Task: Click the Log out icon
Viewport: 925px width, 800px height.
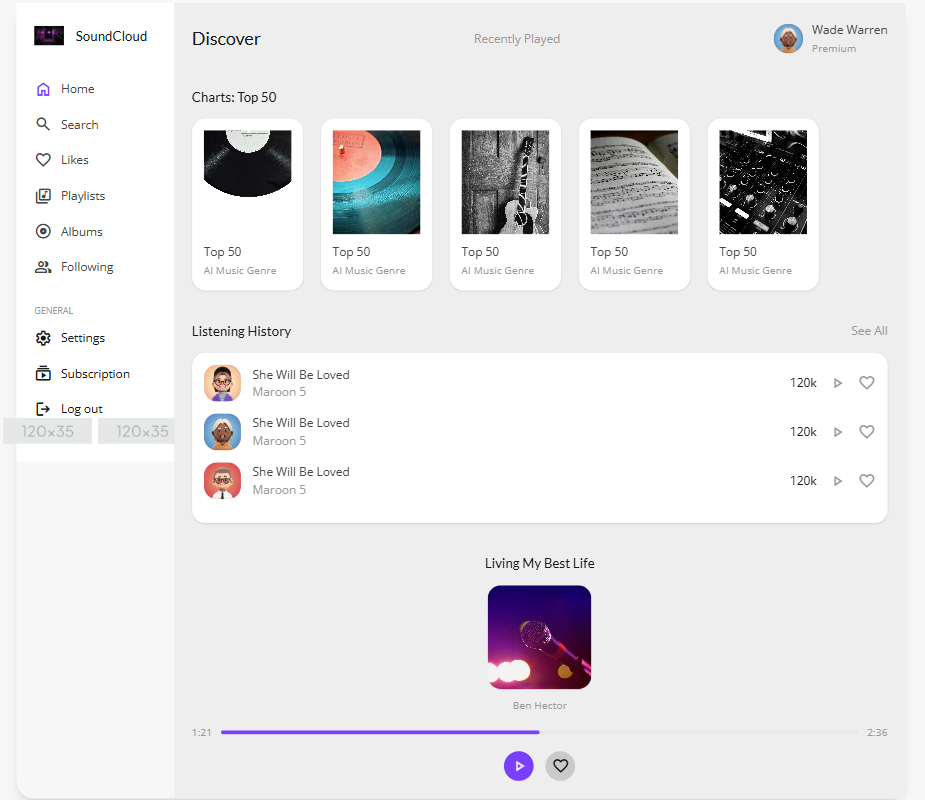Action: [43, 409]
